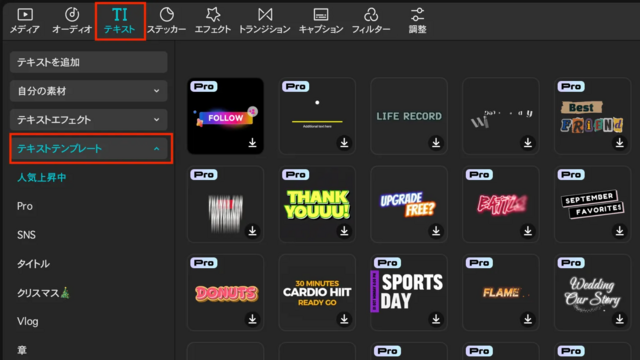Preview the LIFE RECORD template thumbnail
This screenshot has height=360, width=640.
pos(409,116)
